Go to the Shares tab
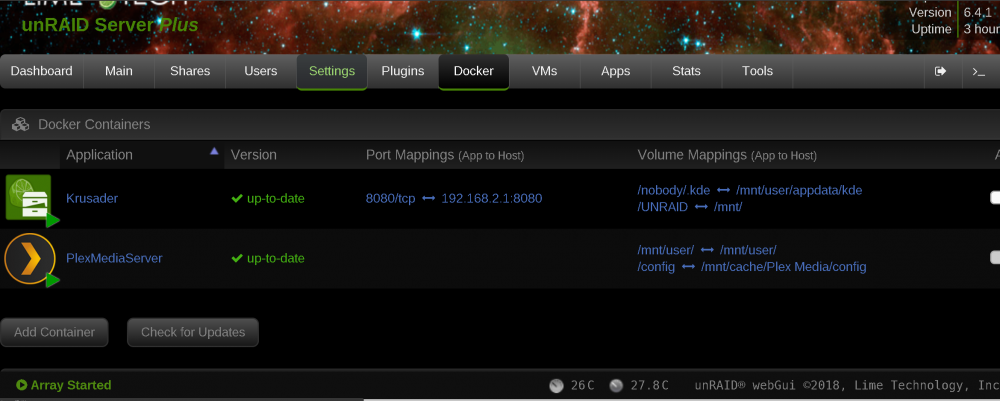The height and width of the screenshot is (401, 1000). [x=190, y=71]
